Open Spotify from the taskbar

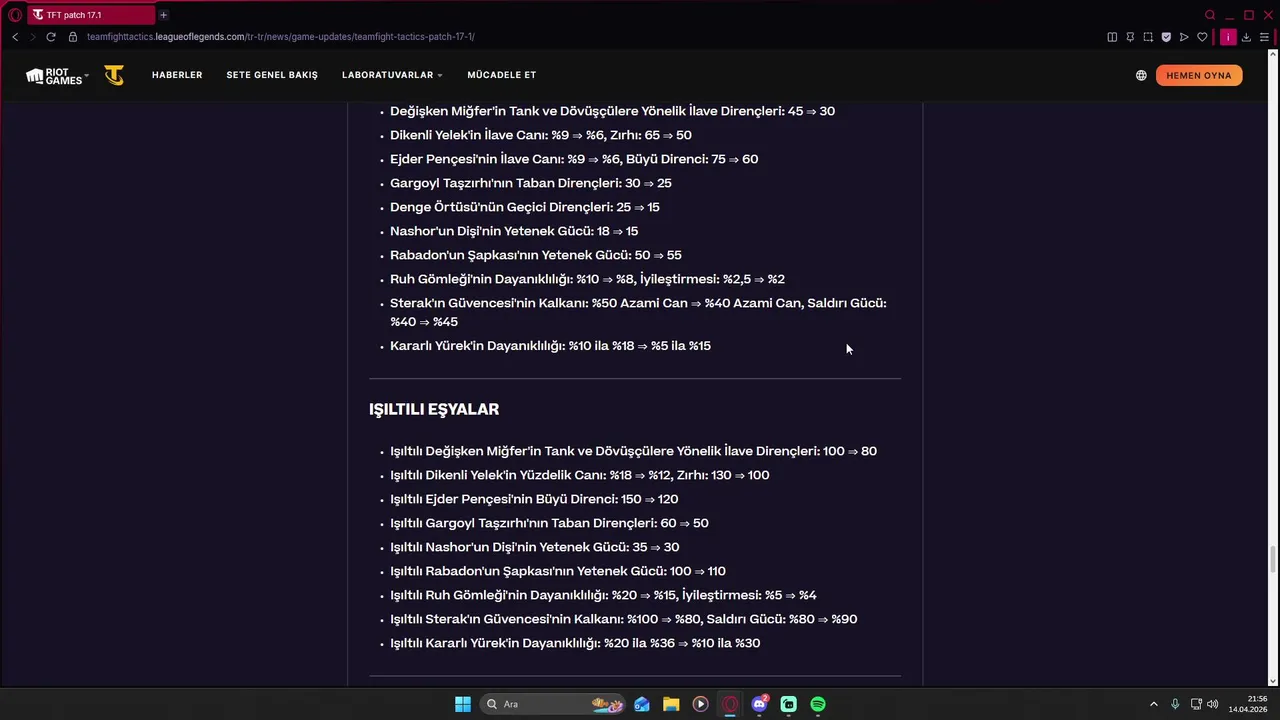(818, 704)
